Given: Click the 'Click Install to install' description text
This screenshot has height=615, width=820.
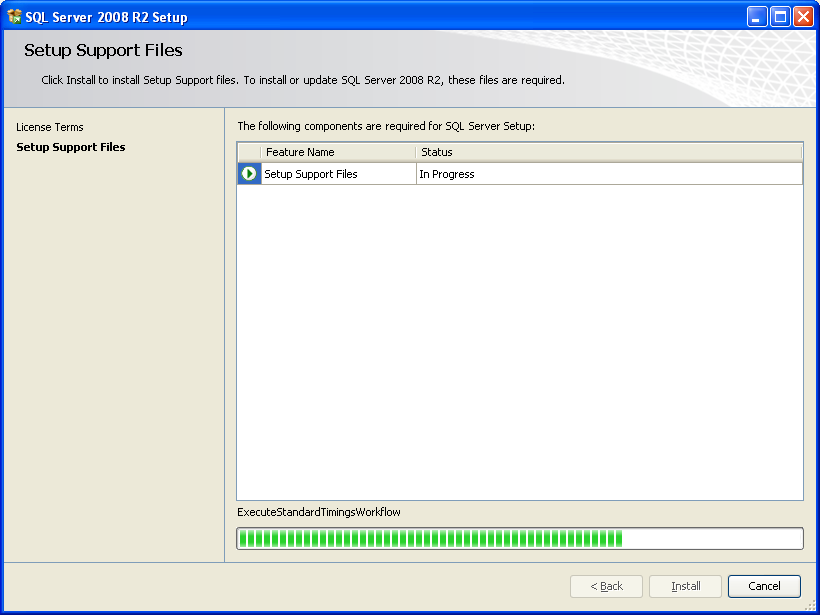Looking at the screenshot, I should coord(303,80).
